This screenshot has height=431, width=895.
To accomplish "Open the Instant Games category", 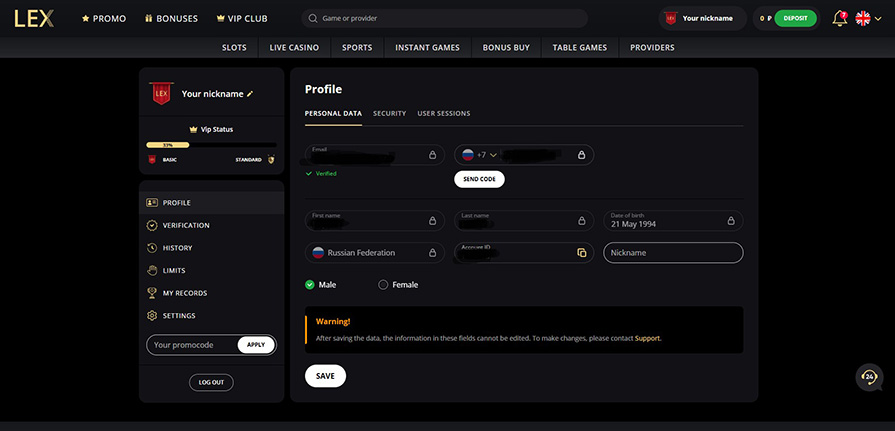I will [x=428, y=48].
